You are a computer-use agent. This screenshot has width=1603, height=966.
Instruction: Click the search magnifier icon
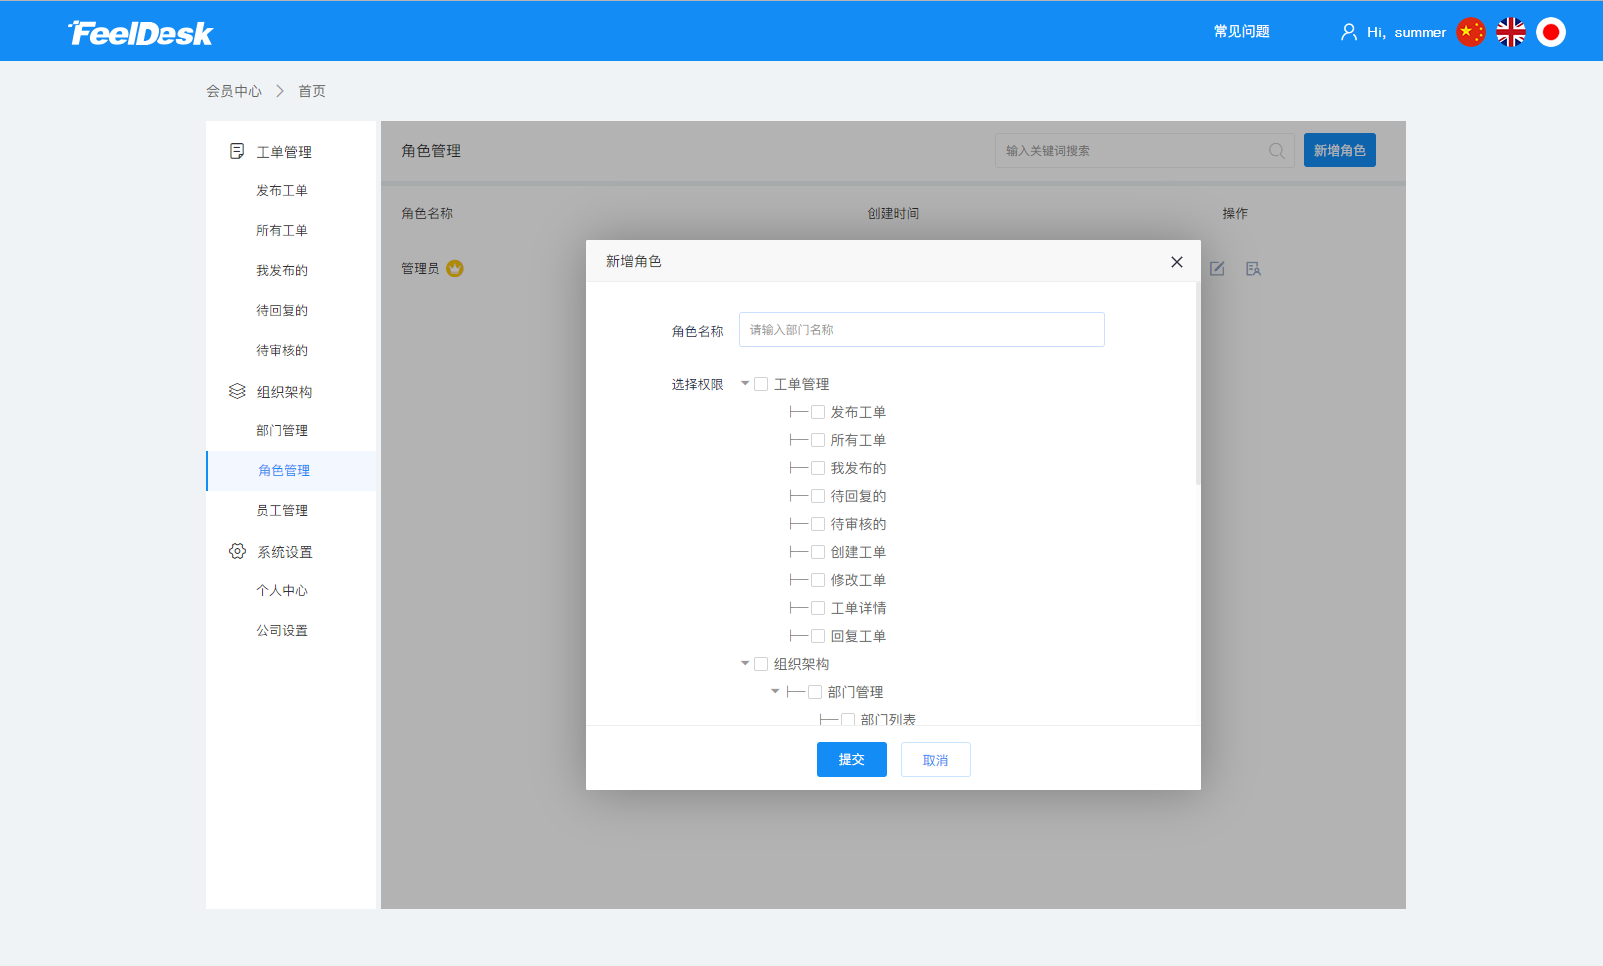click(1277, 151)
